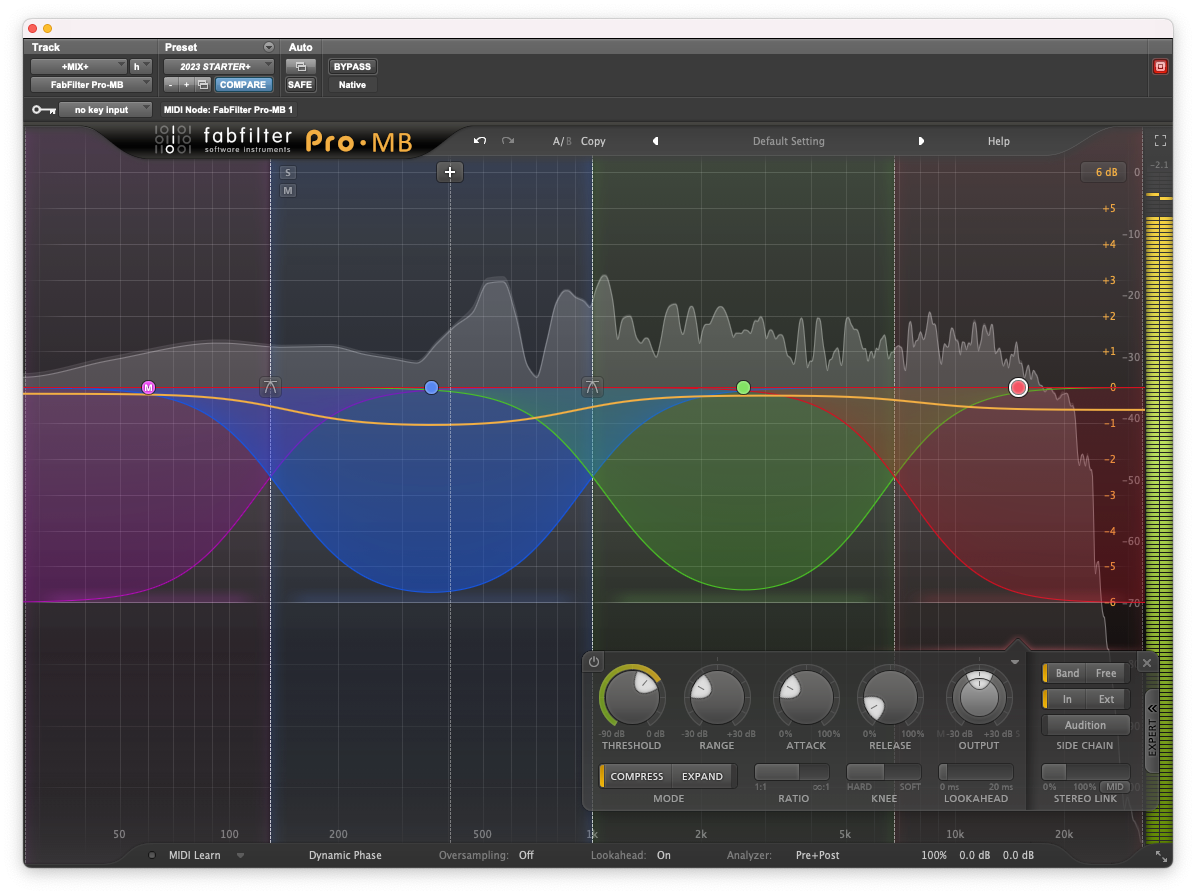1196x895 pixels.
Task: Select Band side chain option
Action: pyautogui.click(x=1067, y=673)
